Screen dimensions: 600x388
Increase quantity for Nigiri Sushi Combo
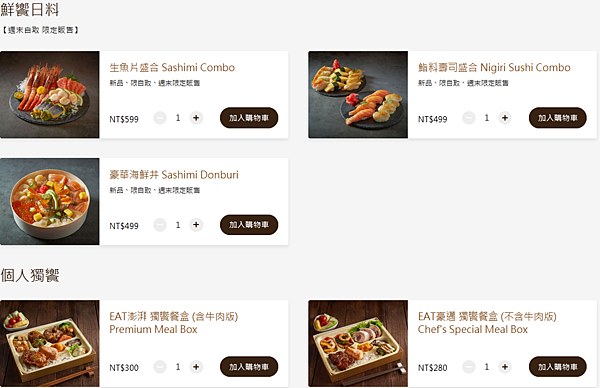[505, 118]
